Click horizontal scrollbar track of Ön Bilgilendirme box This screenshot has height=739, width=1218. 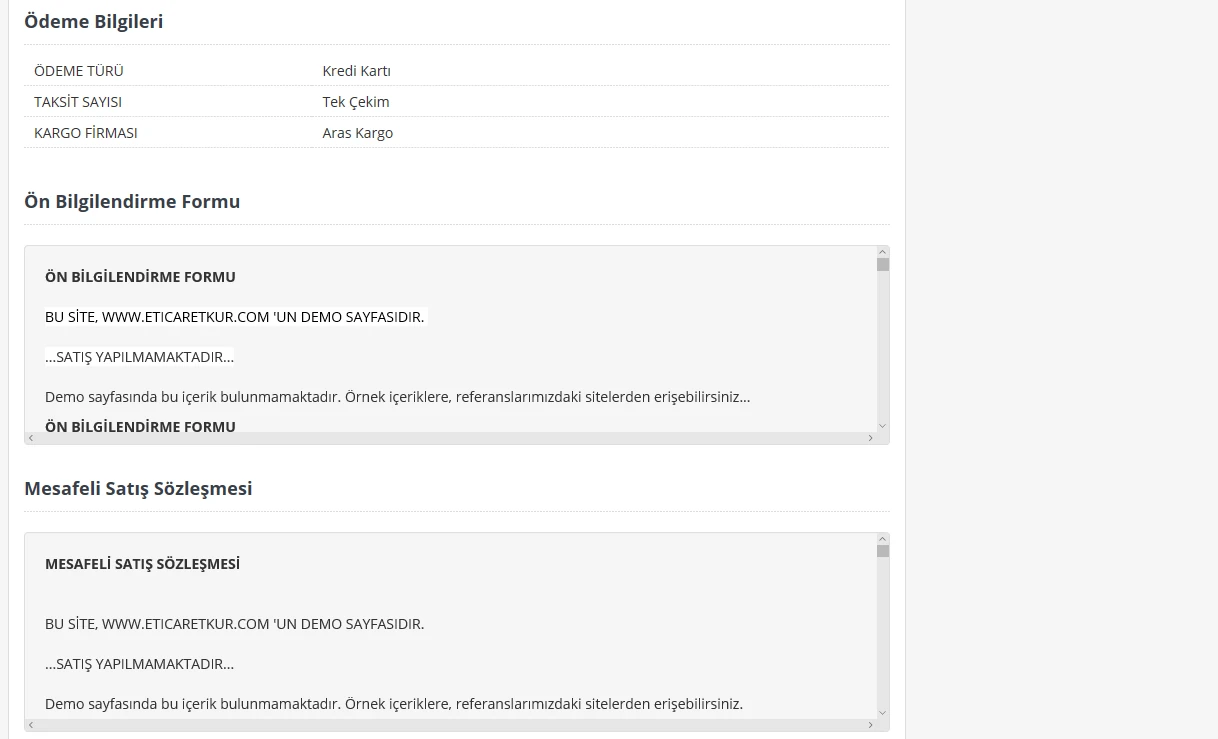point(450,438)
